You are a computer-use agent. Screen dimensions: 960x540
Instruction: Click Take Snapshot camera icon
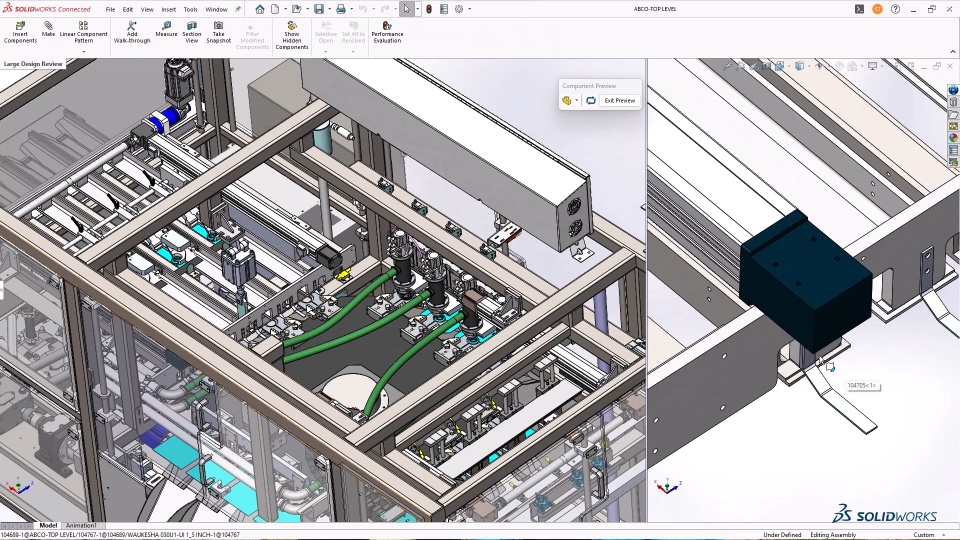pyautogui.click(x=218, y=31)
